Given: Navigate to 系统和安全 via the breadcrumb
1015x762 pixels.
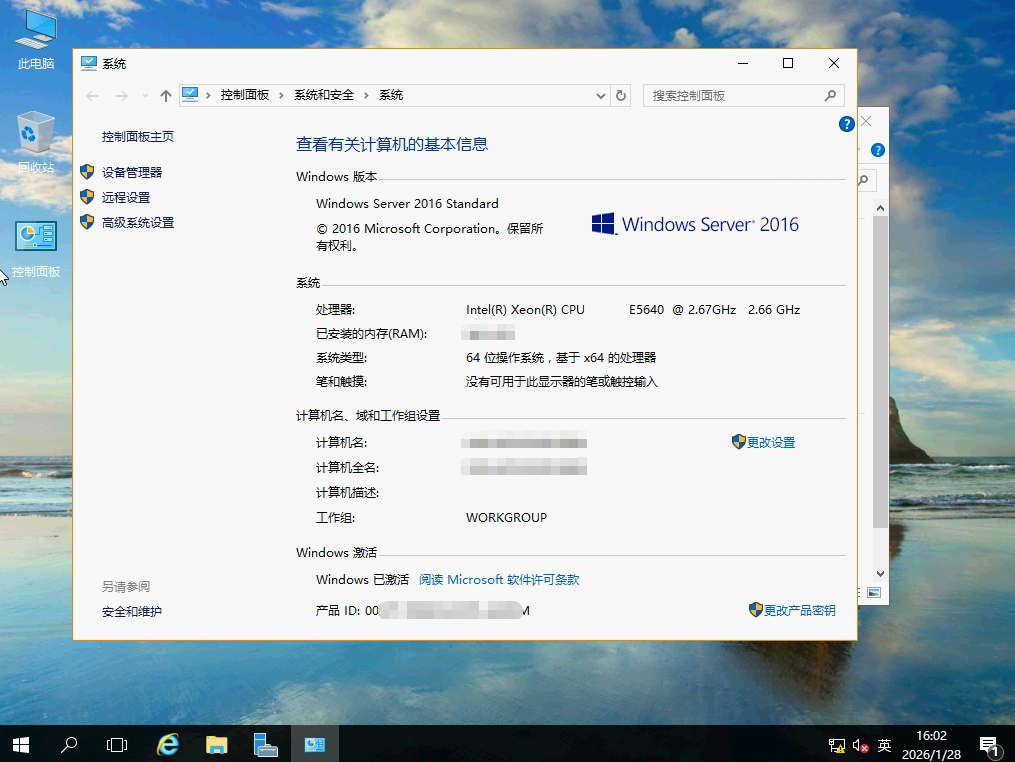Looking at the screenshot, I should point(321,95).
